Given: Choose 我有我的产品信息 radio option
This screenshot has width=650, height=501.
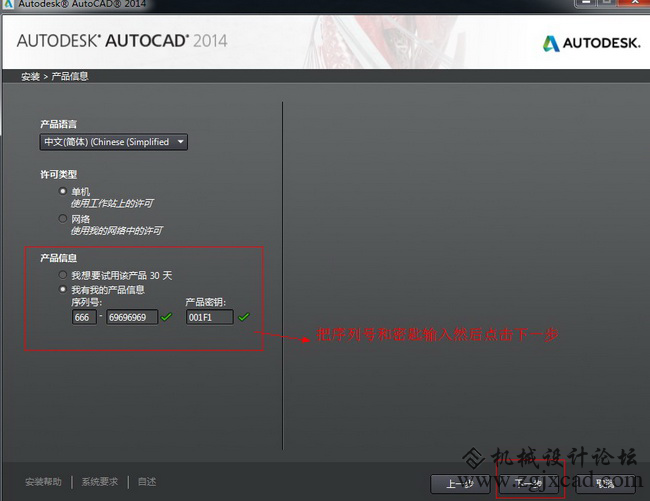Looking at the screenshot, I should click(63, 289).
